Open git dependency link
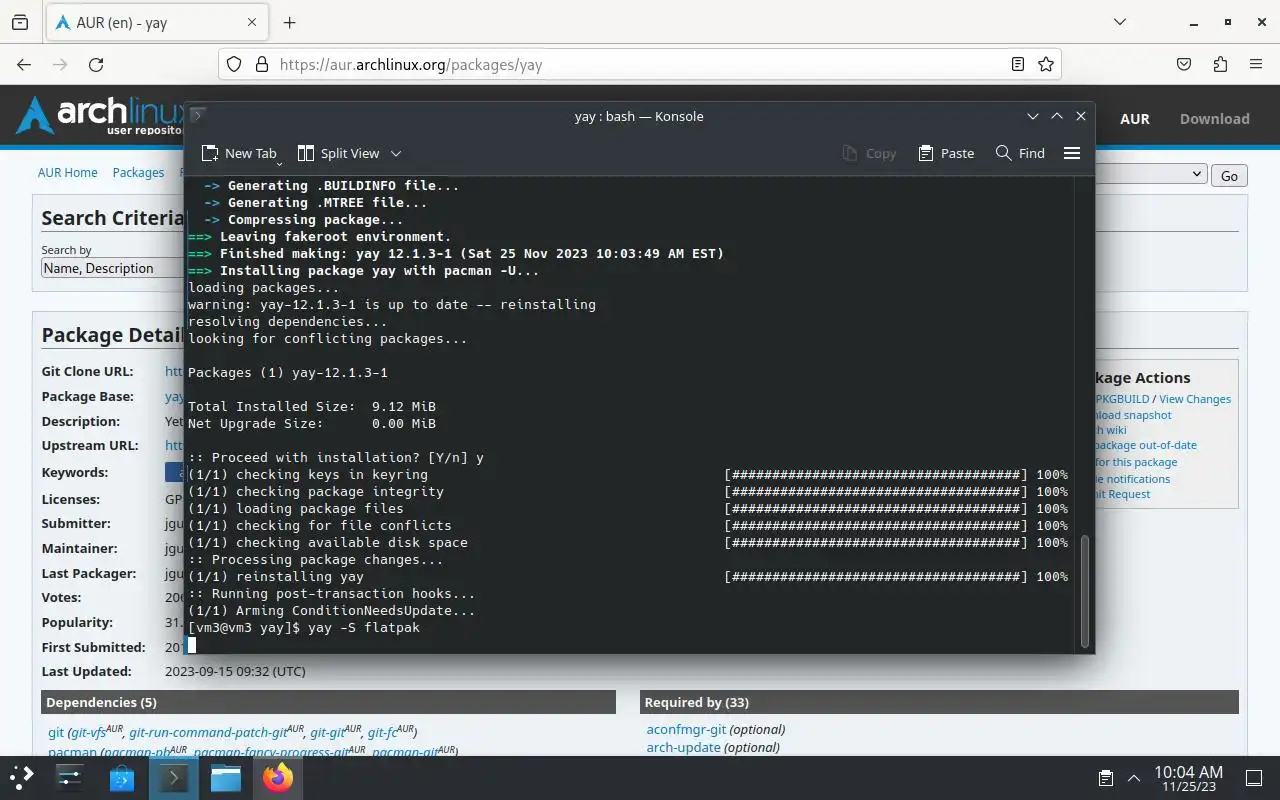This screenshot has width=1280, height=800. click(56, 733)
